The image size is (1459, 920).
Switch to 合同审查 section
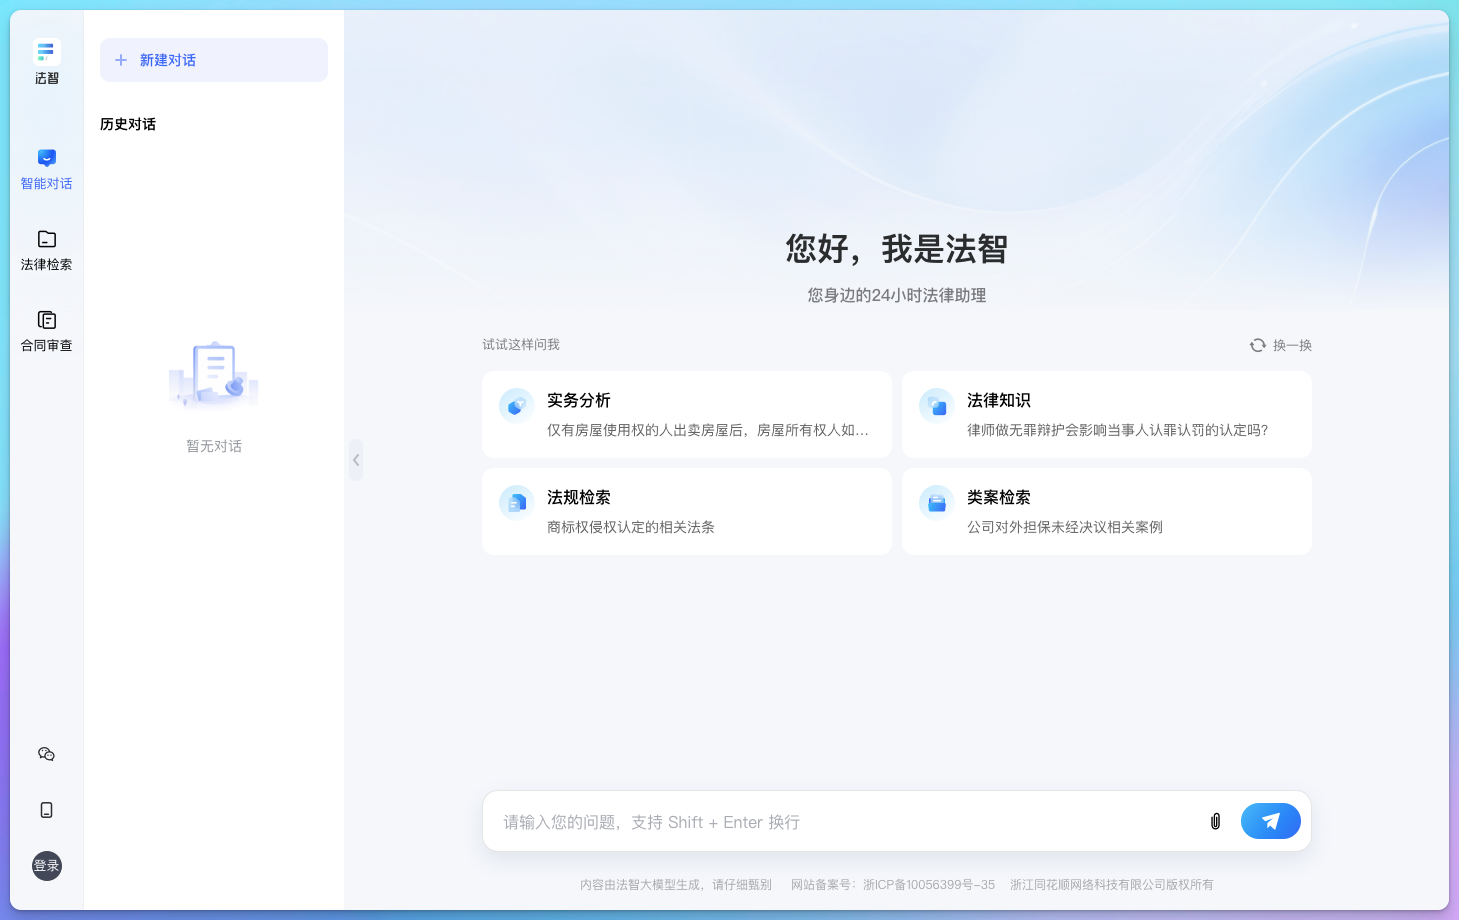46,331
